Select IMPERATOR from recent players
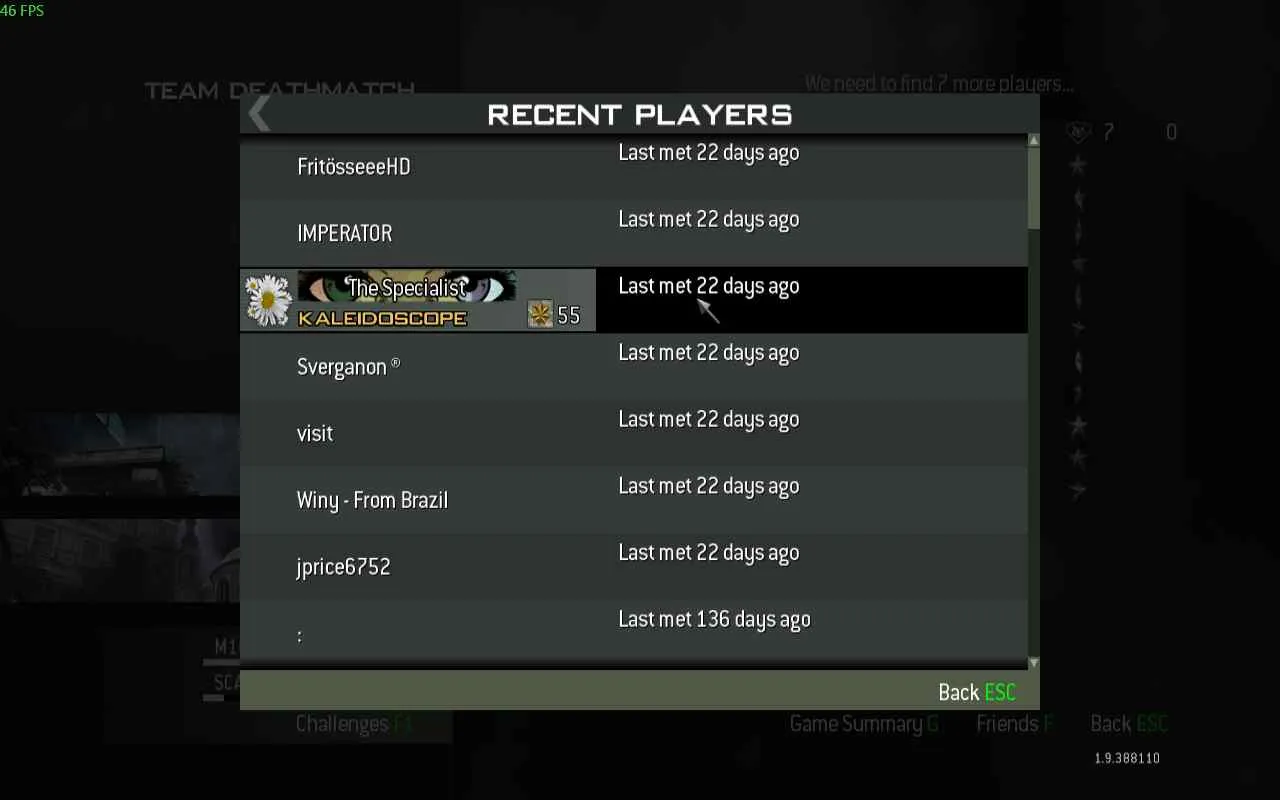Viewport: 1280px width, 800px height. click(x=633, y=233)
